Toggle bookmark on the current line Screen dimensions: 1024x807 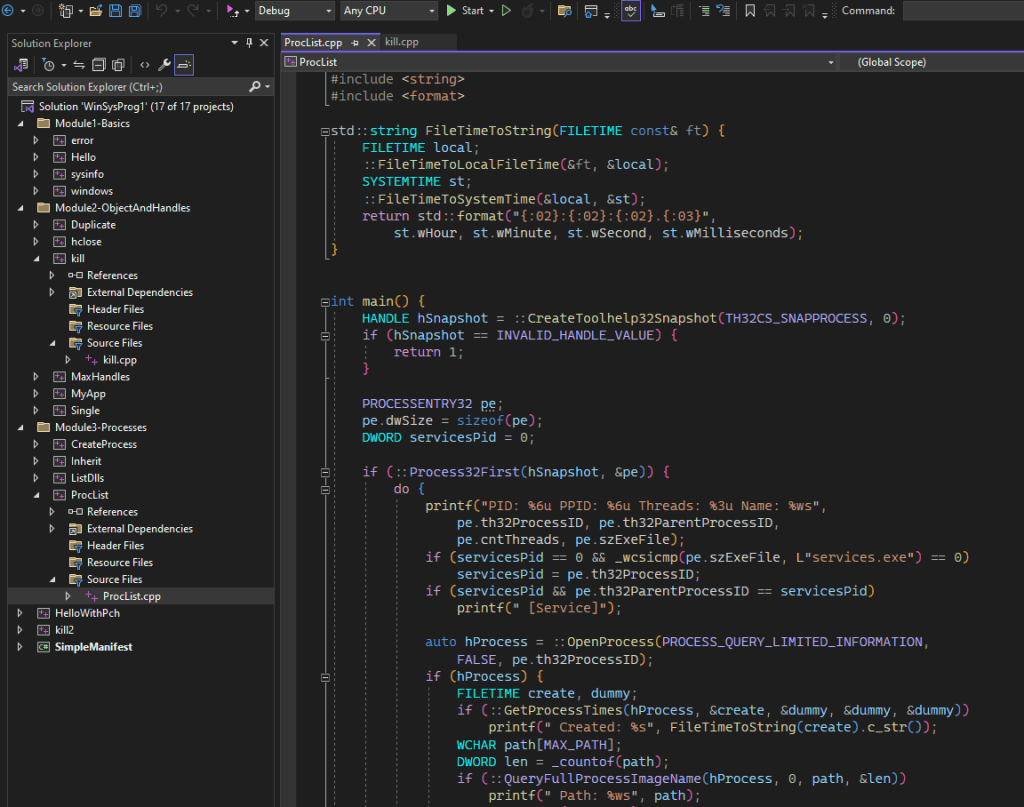click(750, 11)
